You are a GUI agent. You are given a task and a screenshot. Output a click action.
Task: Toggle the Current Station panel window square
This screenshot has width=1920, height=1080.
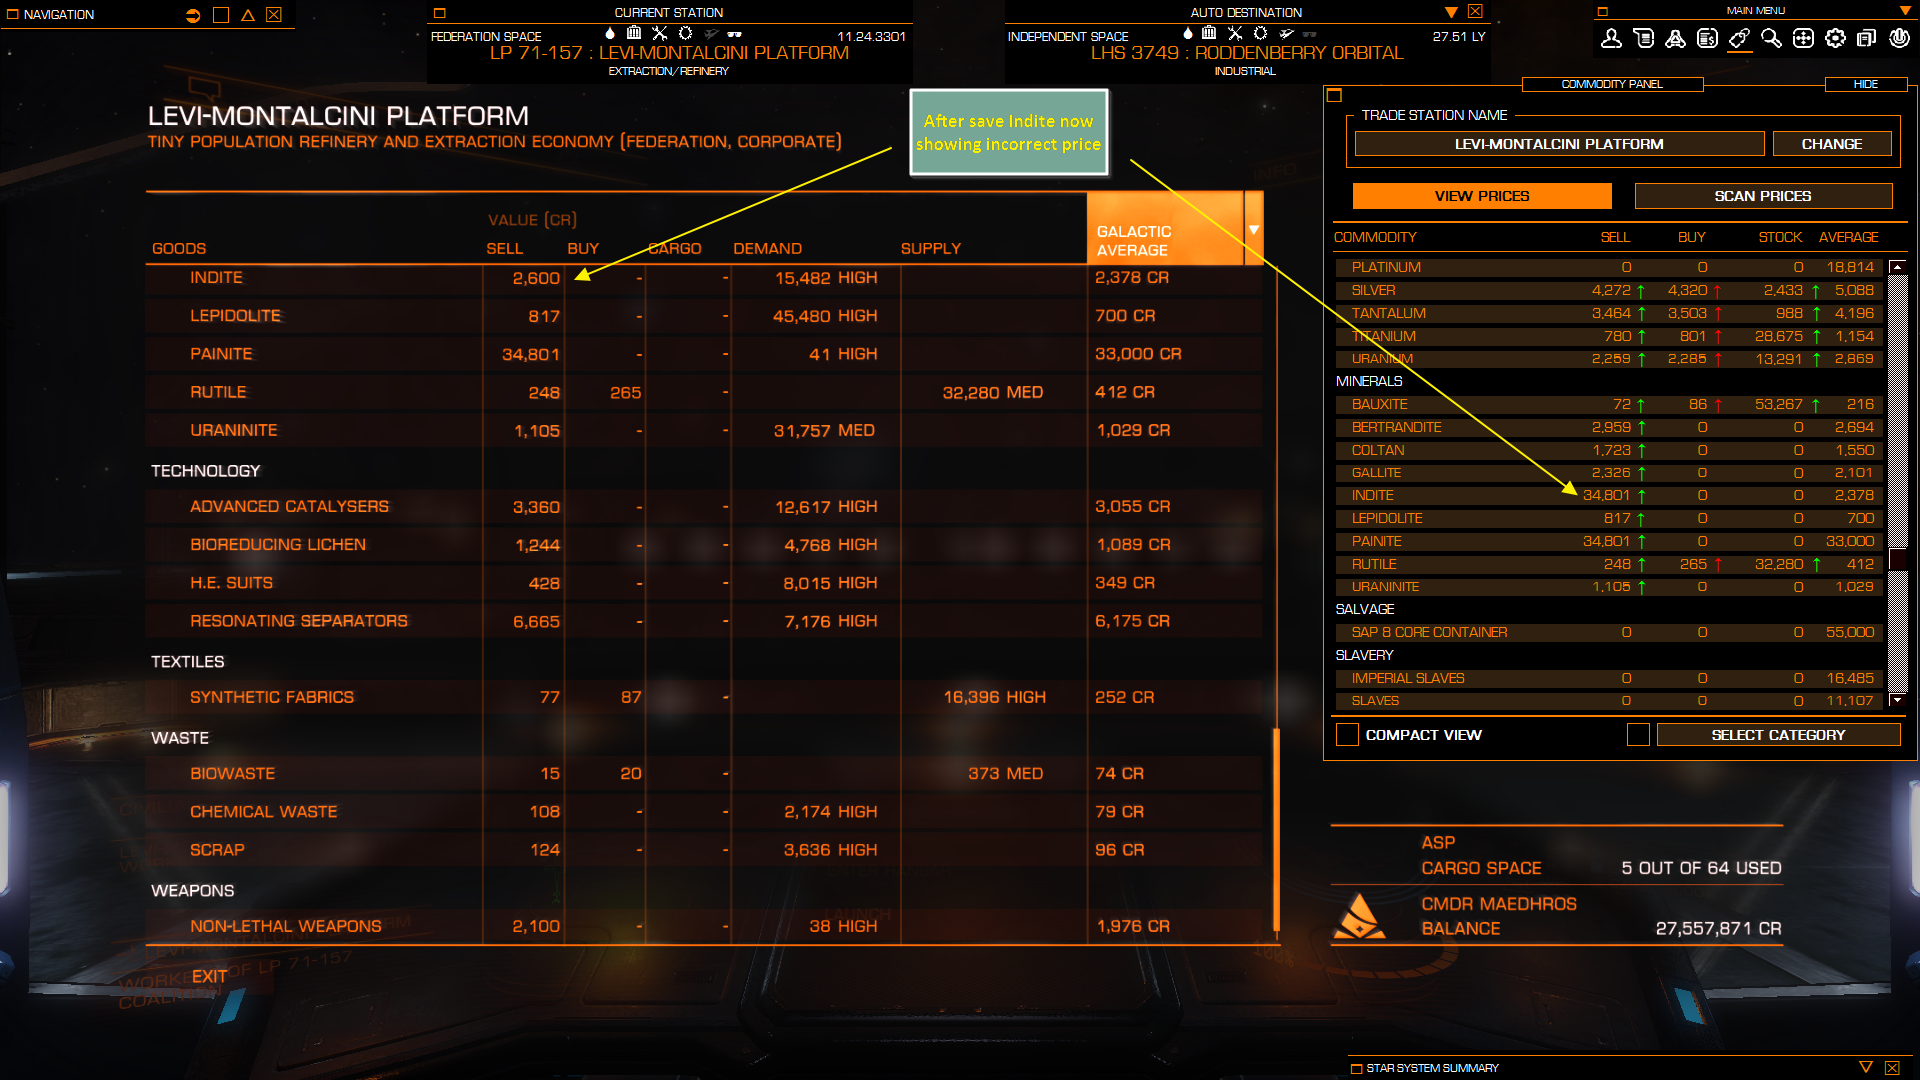(x=439, y=13)
